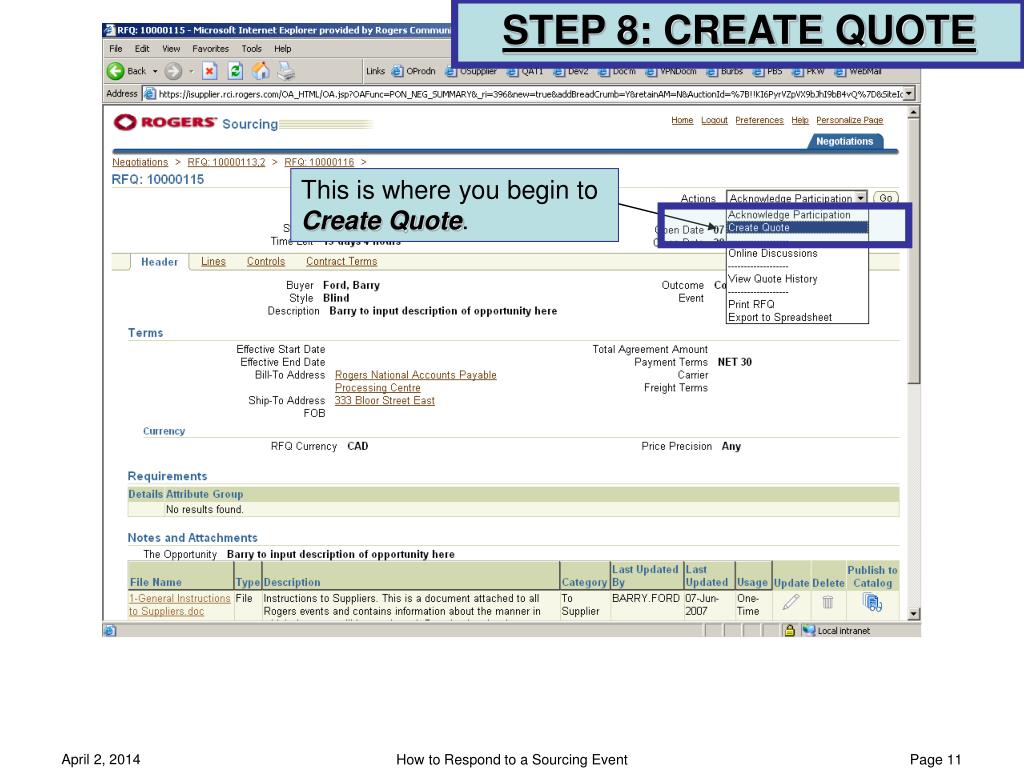
Task: Open Rogers National Accounts Payable link
Action: click(x=415, y=381)
